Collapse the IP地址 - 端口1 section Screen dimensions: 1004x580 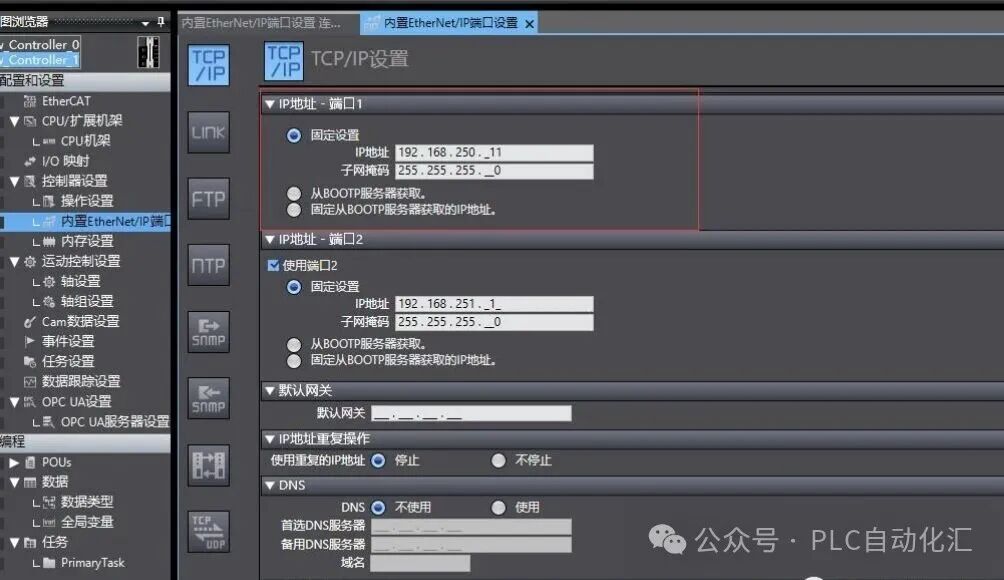coord(270,104)
